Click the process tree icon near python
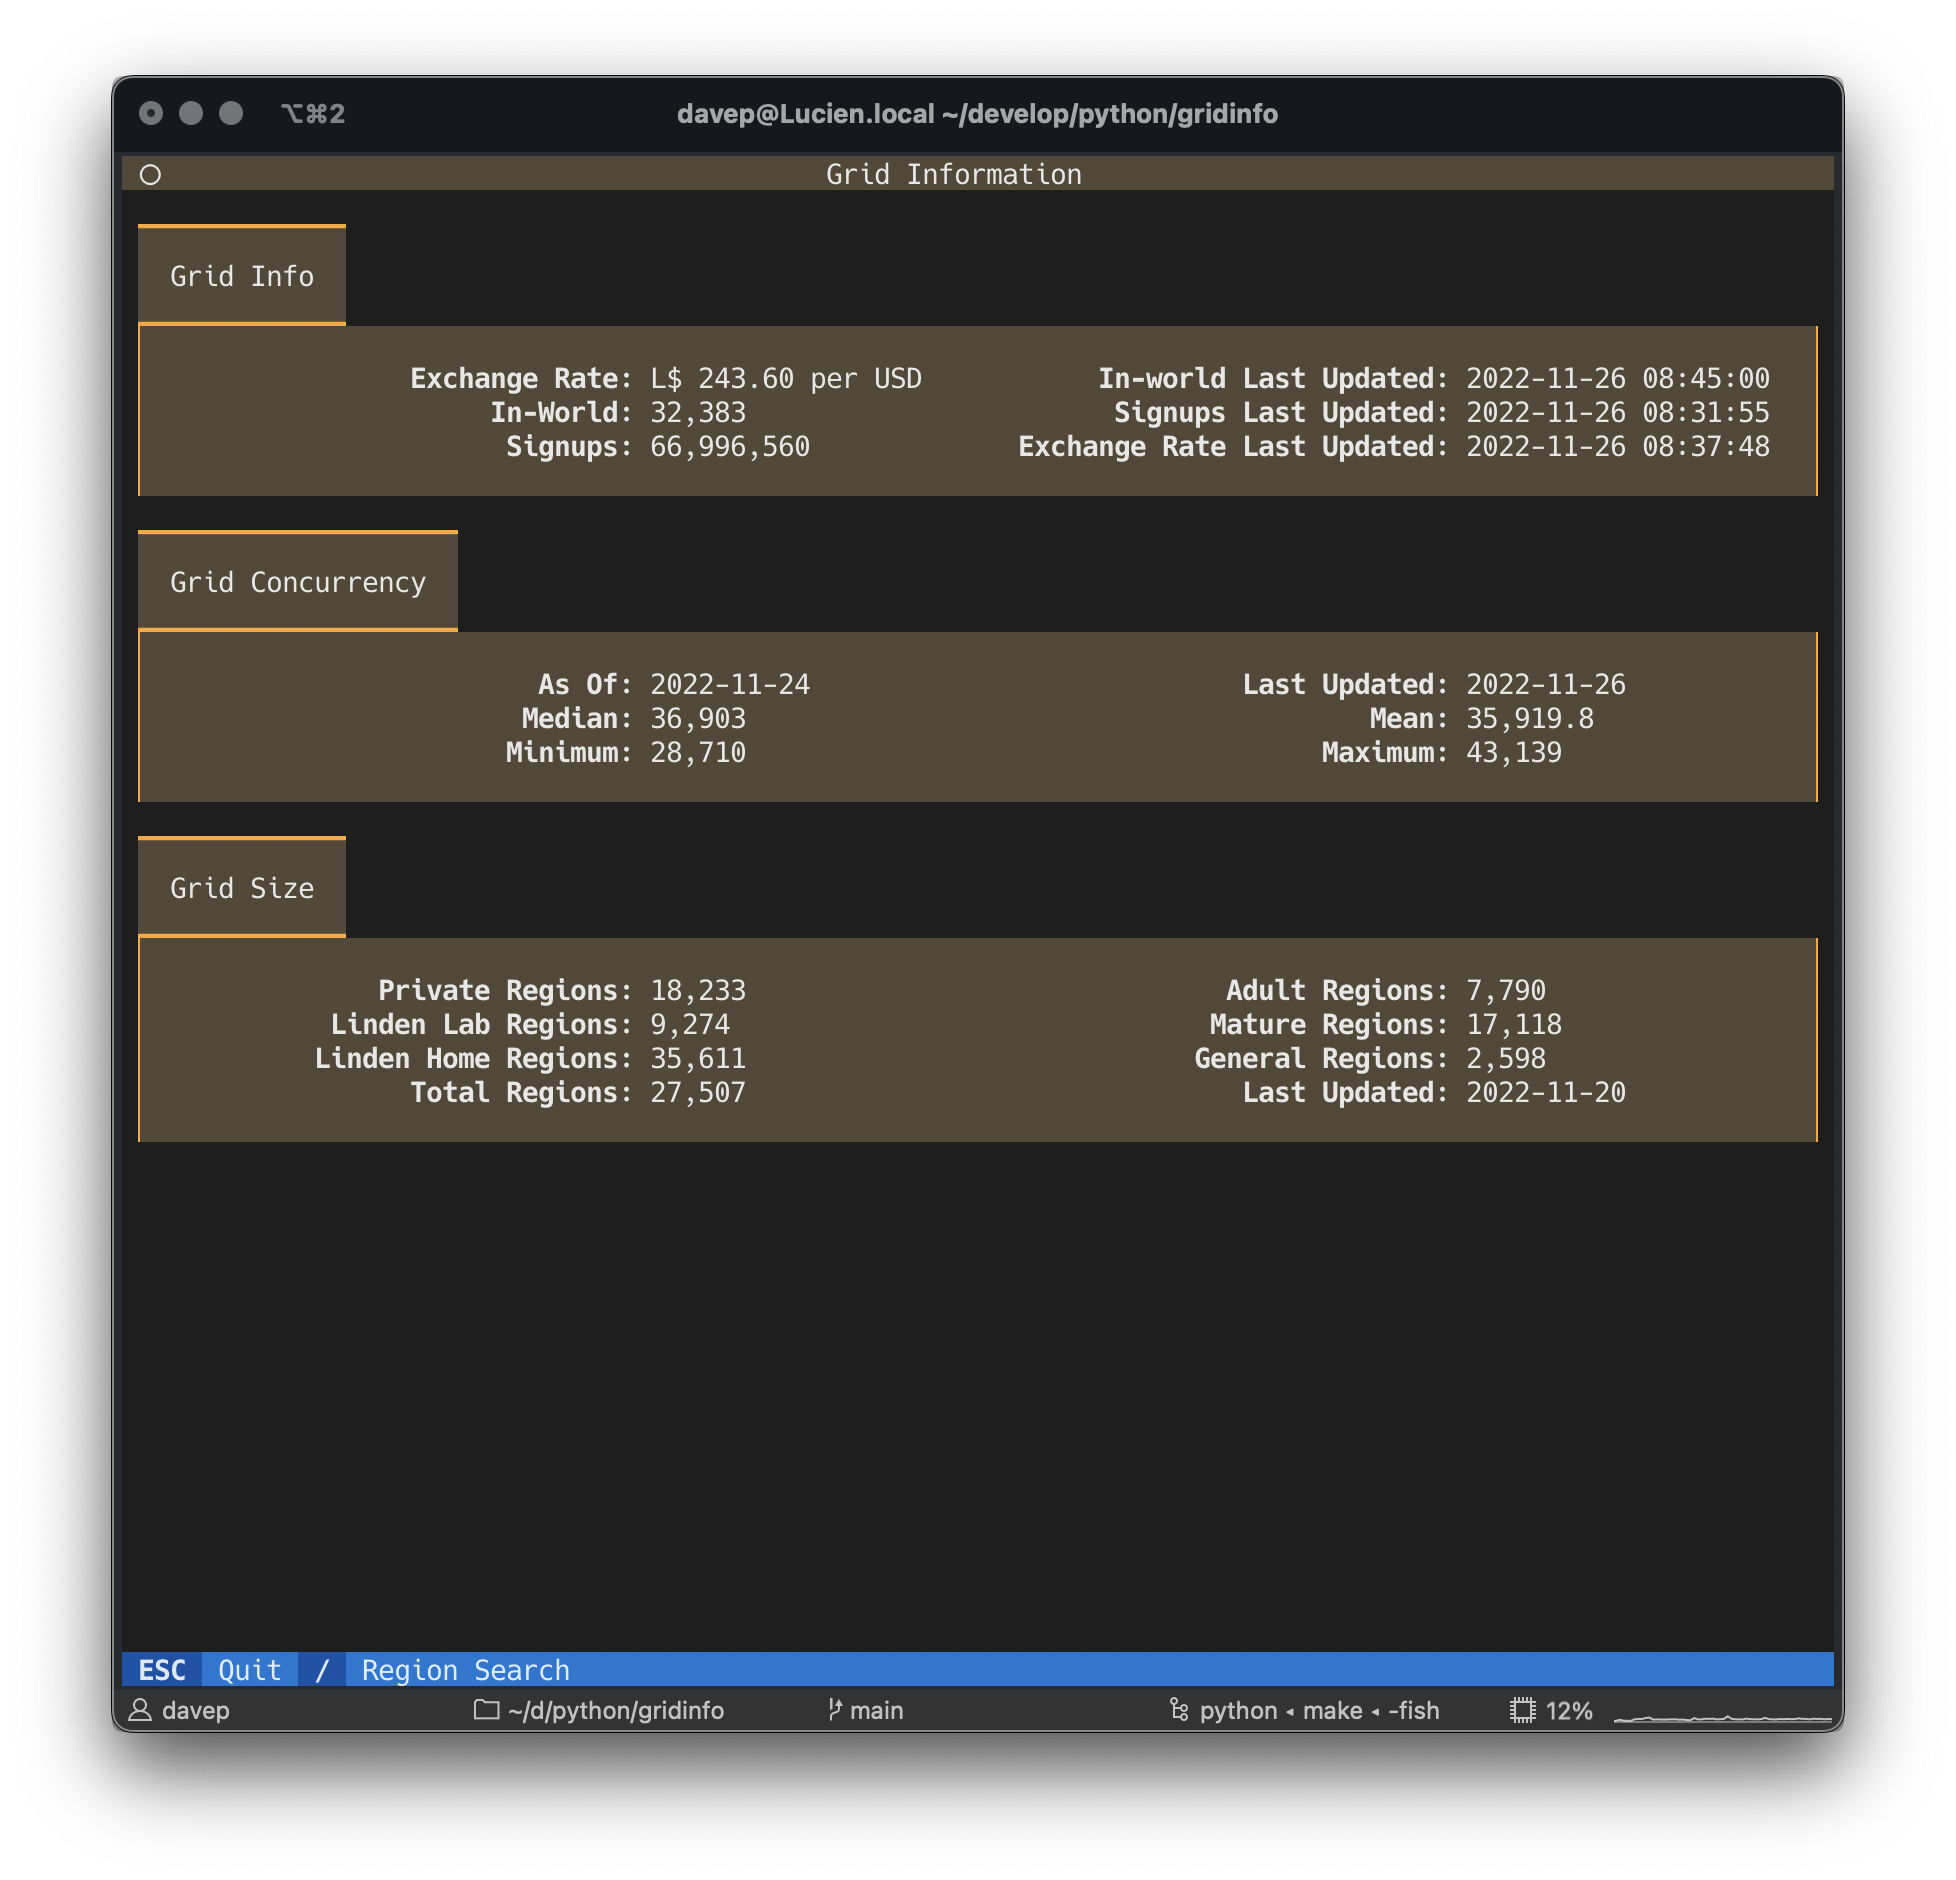The image size is (1956, 1880). pos(1178,1710)
